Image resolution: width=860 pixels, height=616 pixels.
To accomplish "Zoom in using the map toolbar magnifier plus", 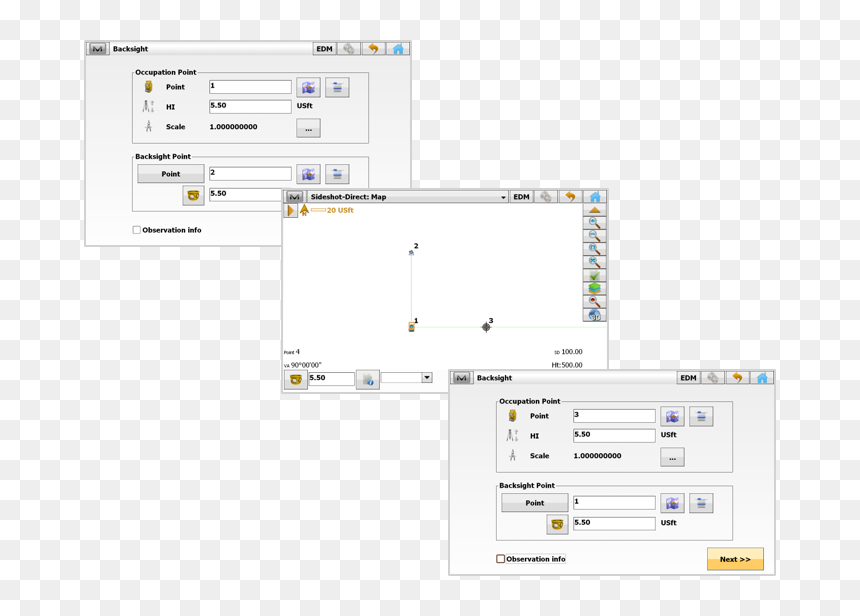I will click(594, 223).
